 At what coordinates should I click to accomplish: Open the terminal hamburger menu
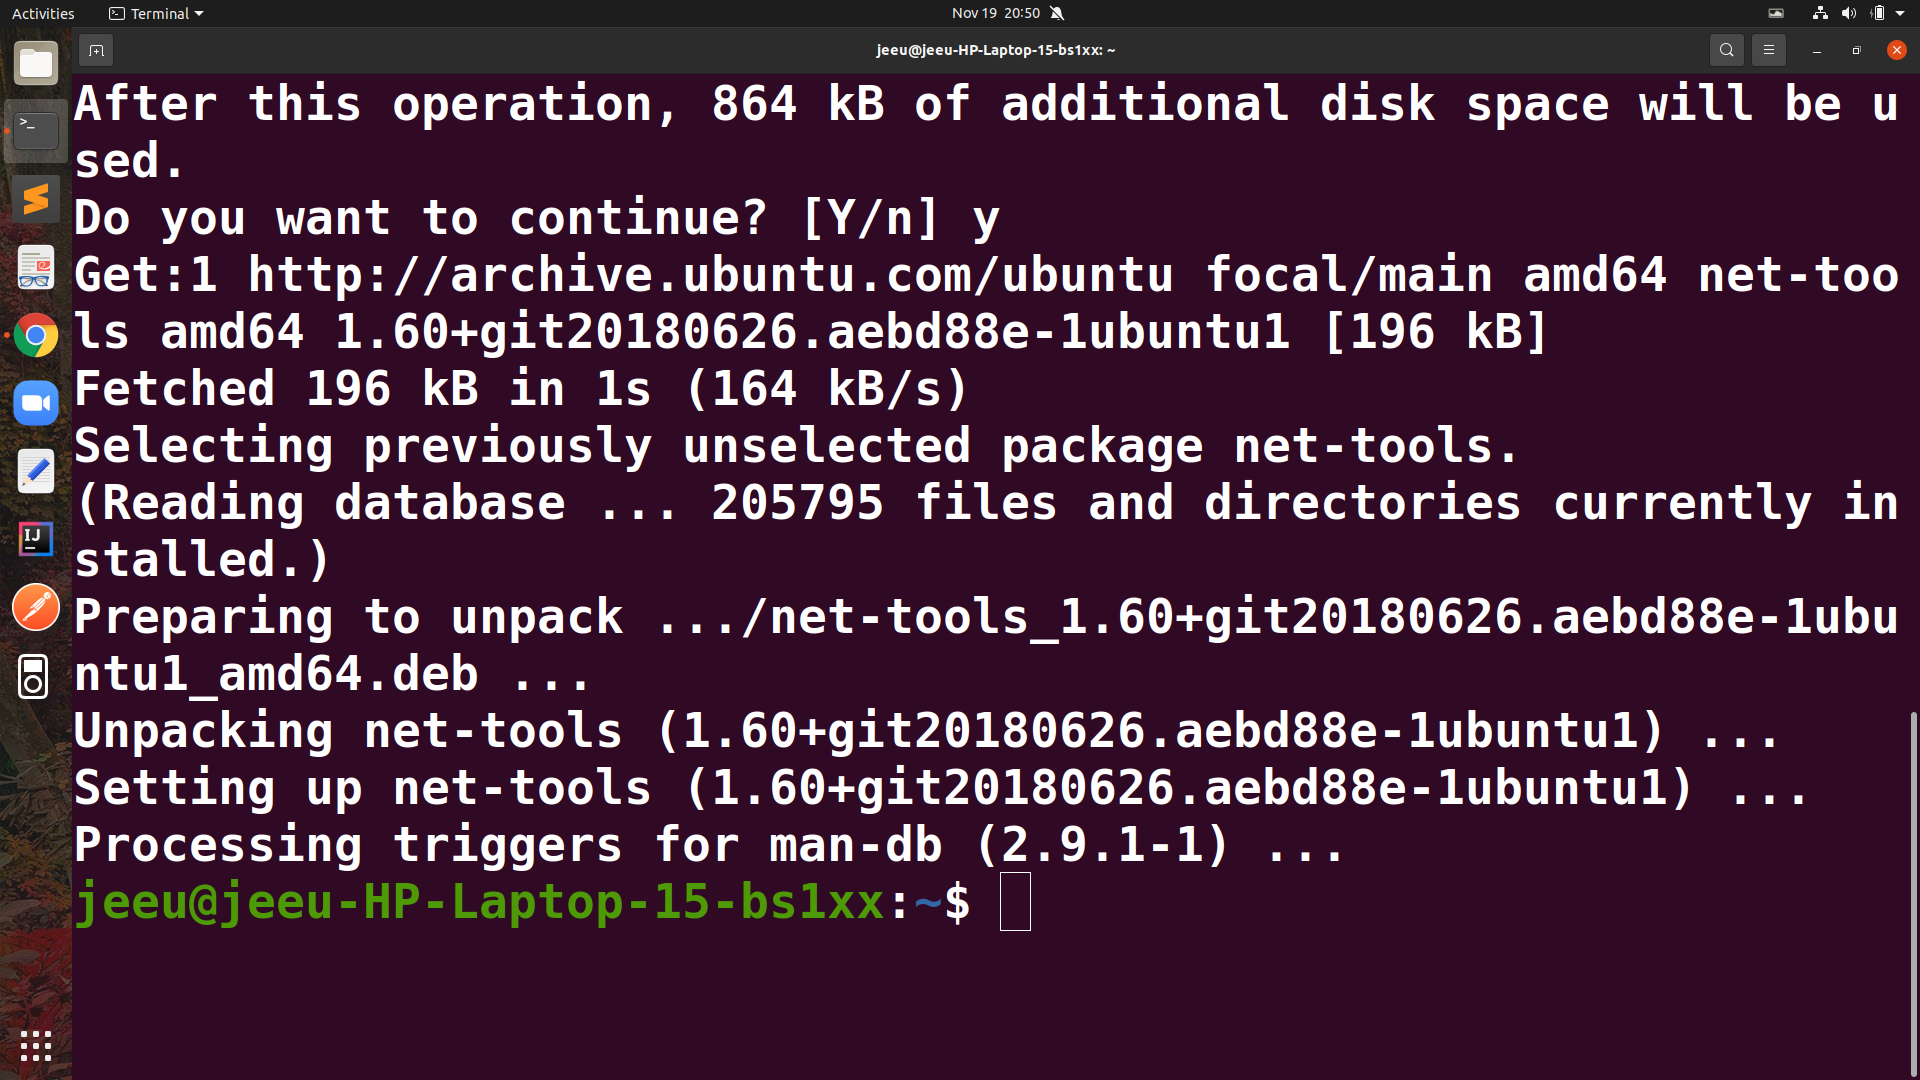point(1768,50)
